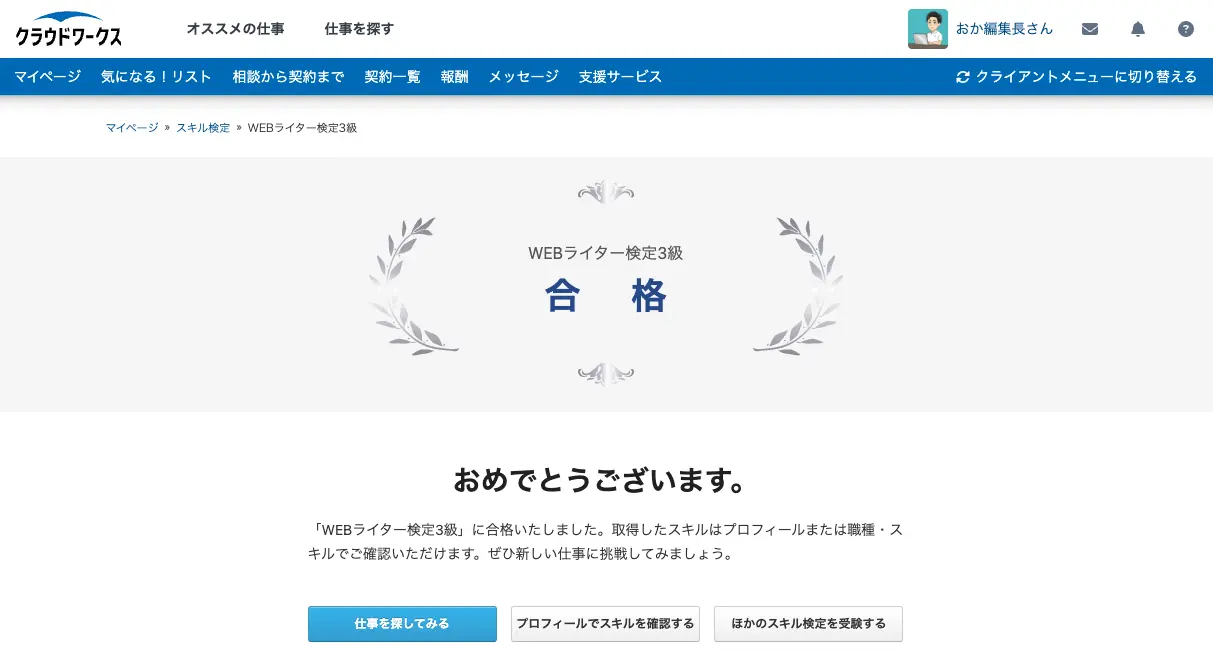1213x672 pixels.
Task: Open the 支援サービス page
Action: (620, 76)
